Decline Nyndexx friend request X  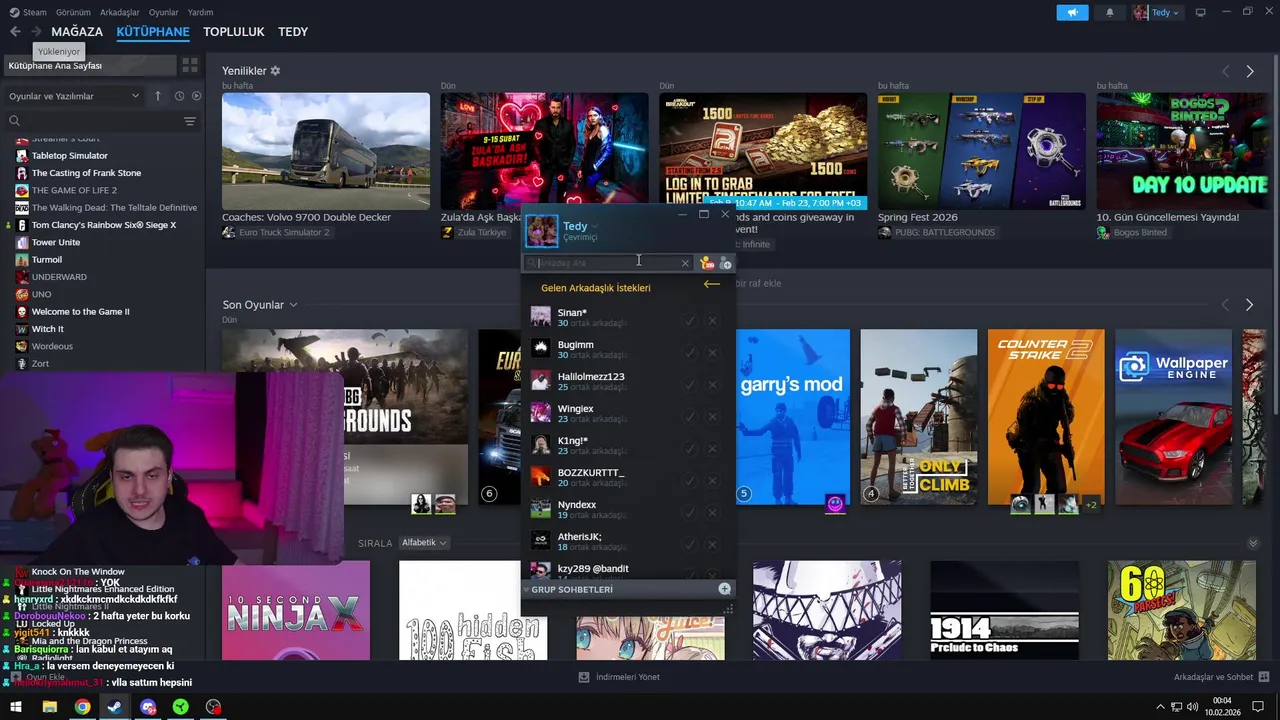(x=712, y=513)
